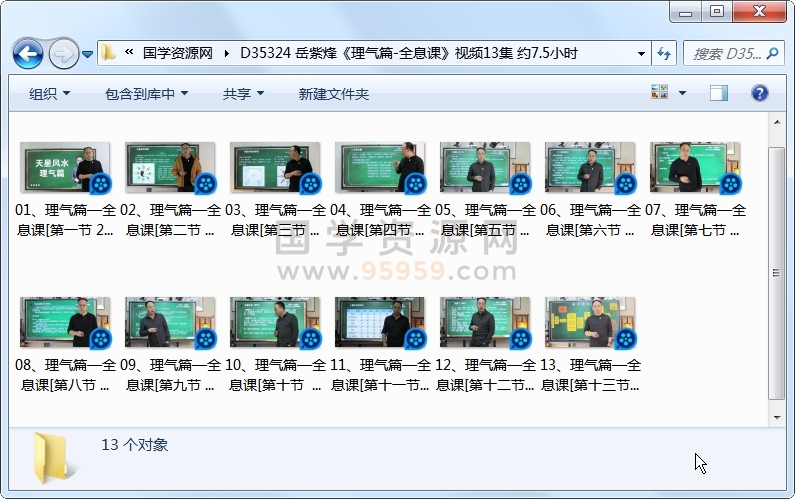Image resolution: width=795 pixels, height=499 pixels.
Task: Click file name 11、理气篇—全息课[第十一节
Action: (x=380, y=375)
